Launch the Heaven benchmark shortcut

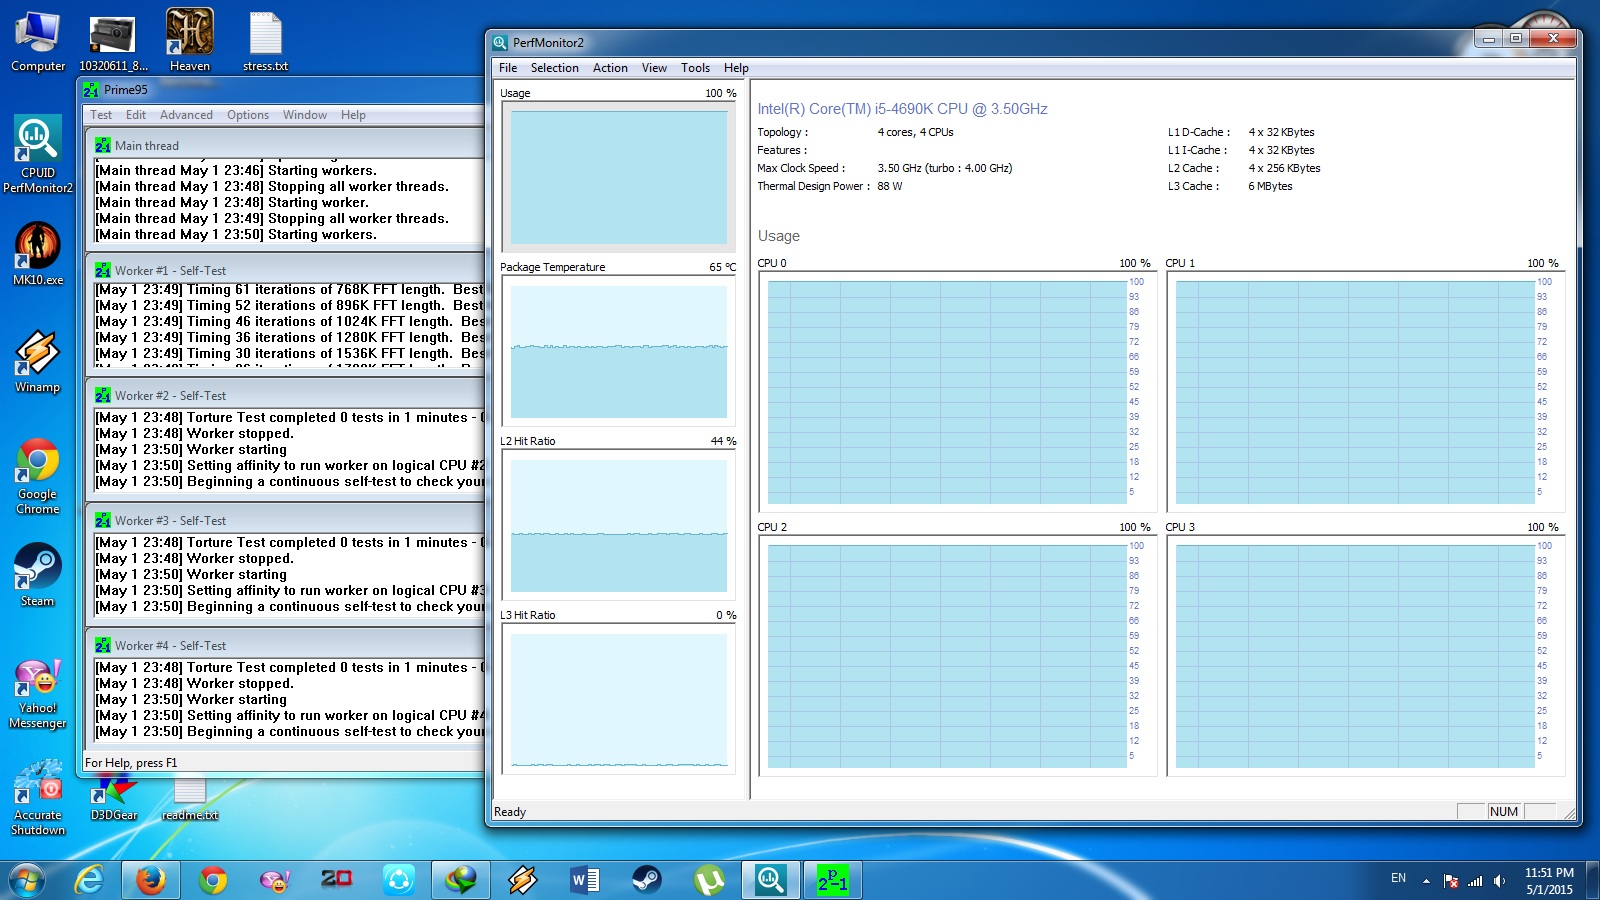(x=190, y=42)
